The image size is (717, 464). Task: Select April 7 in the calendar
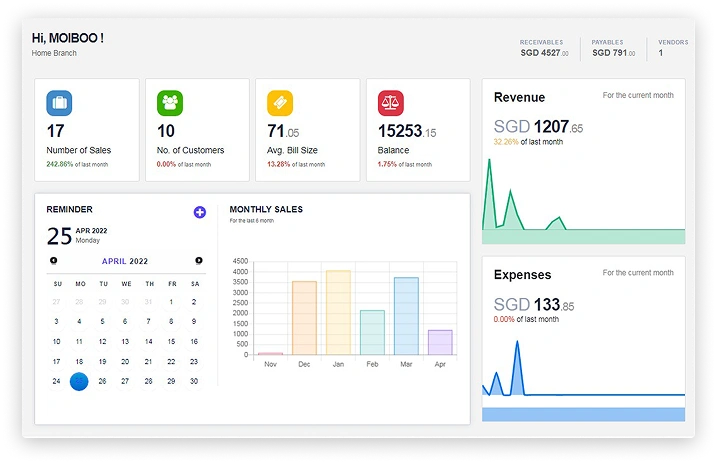148,321
